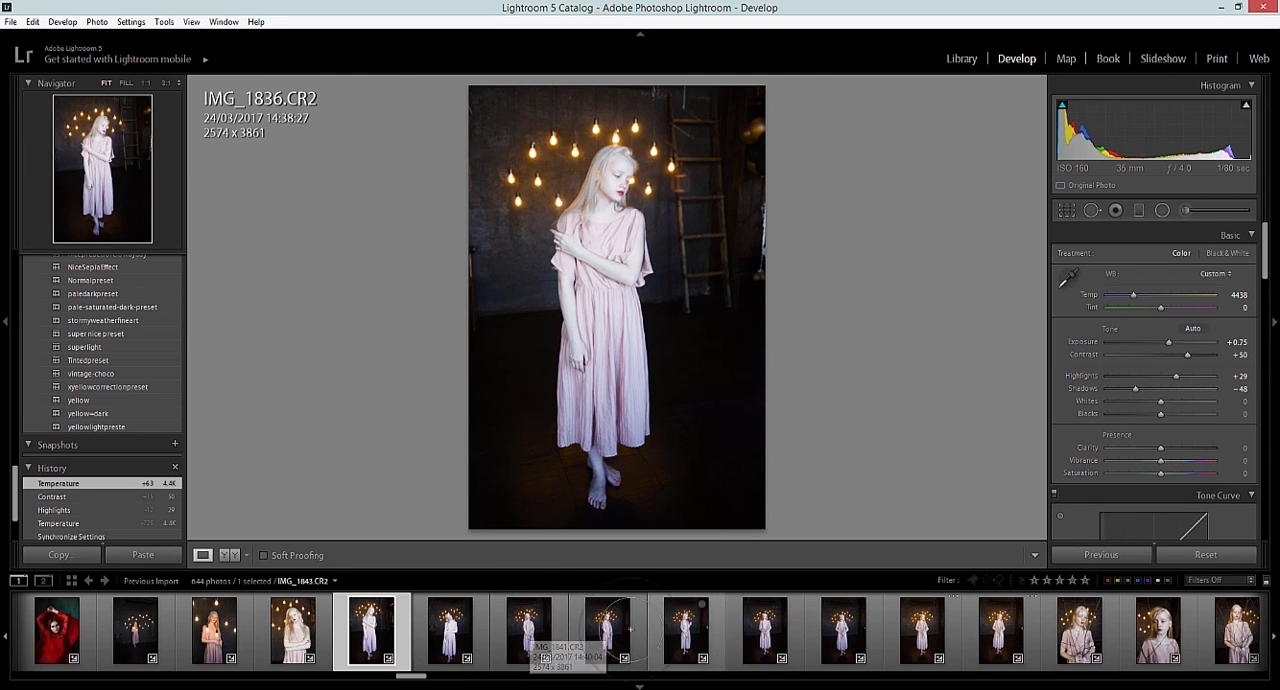Filter by yellow color label
Image resolution: width=1280 pixels, height=690 pixels.
click(1119, 580)
